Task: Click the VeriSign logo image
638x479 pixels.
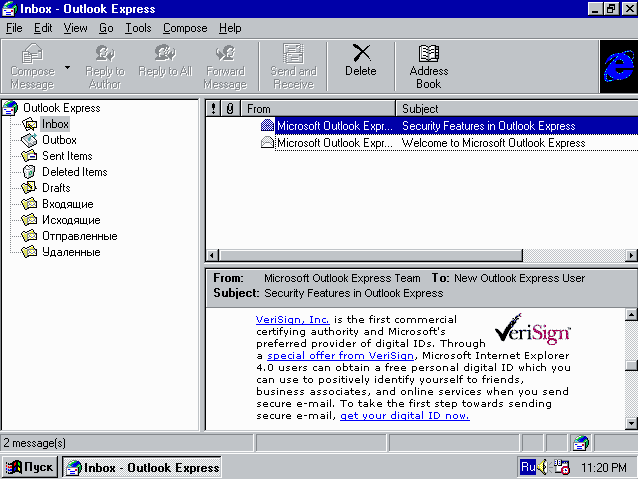Action: click(x=533, y=328)
